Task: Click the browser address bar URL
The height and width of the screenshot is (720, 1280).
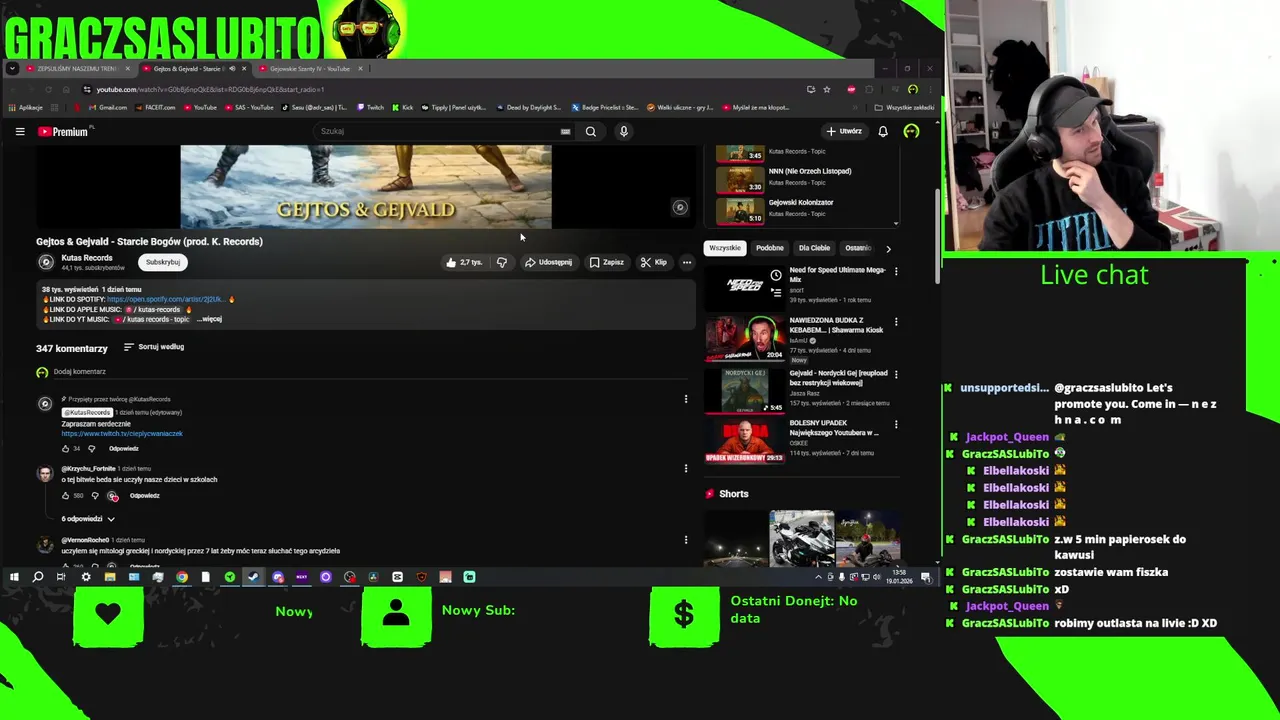Action: coord(210,89)
